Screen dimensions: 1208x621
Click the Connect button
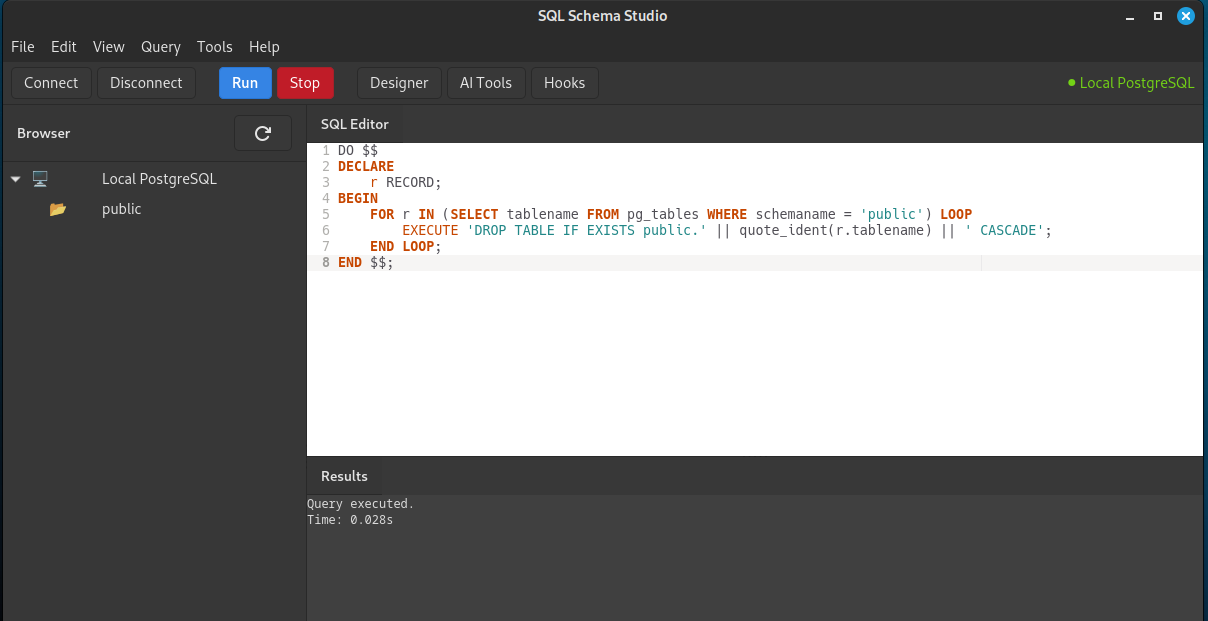click(x=51, y=83)
